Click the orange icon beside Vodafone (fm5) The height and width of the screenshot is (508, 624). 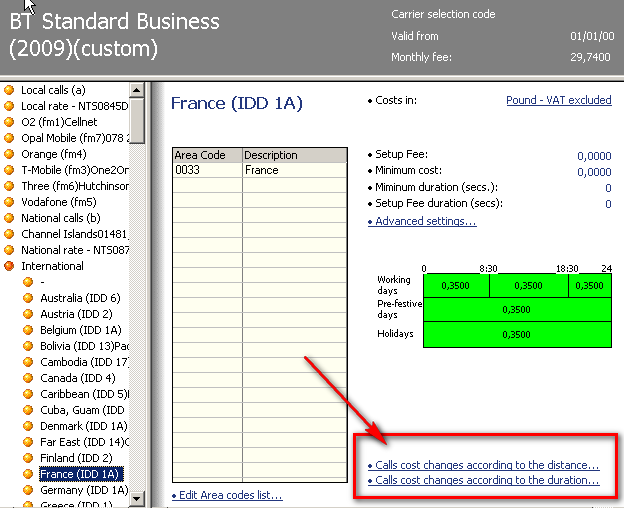pos(10,202)
